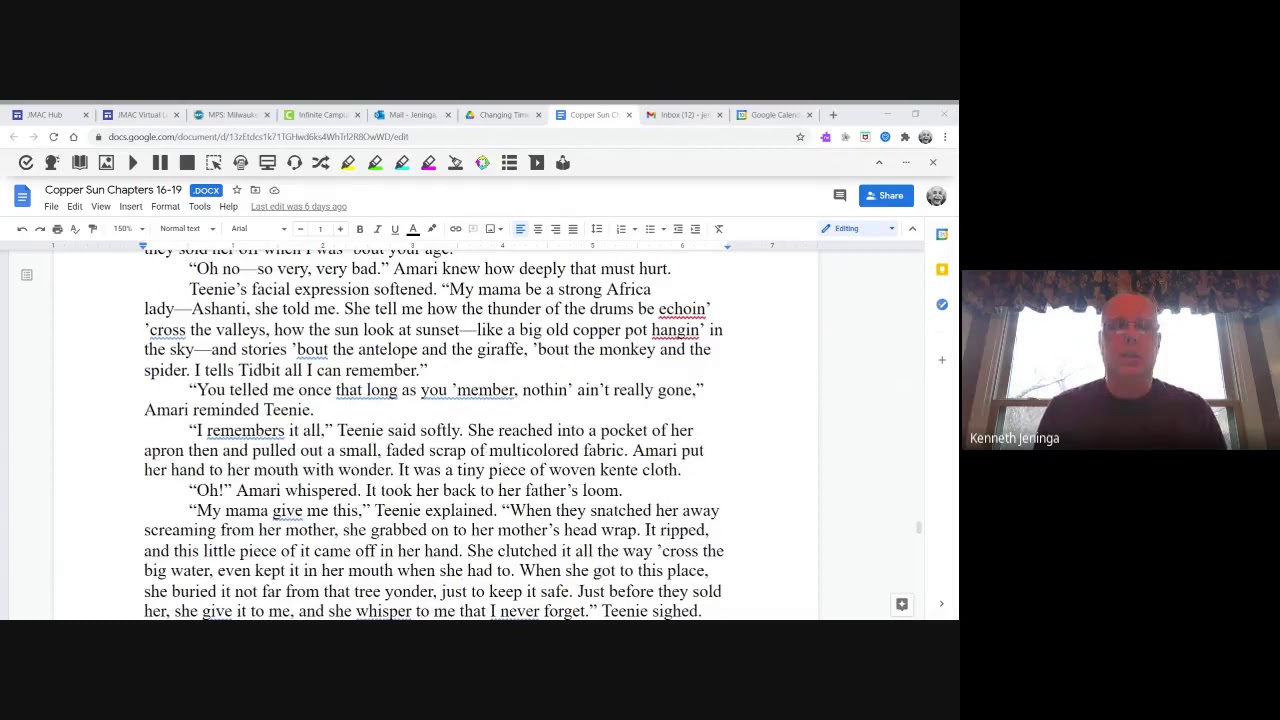Pause Read&Write speech playback
The image size is (1280, 720).
click(x=160, y=163)
